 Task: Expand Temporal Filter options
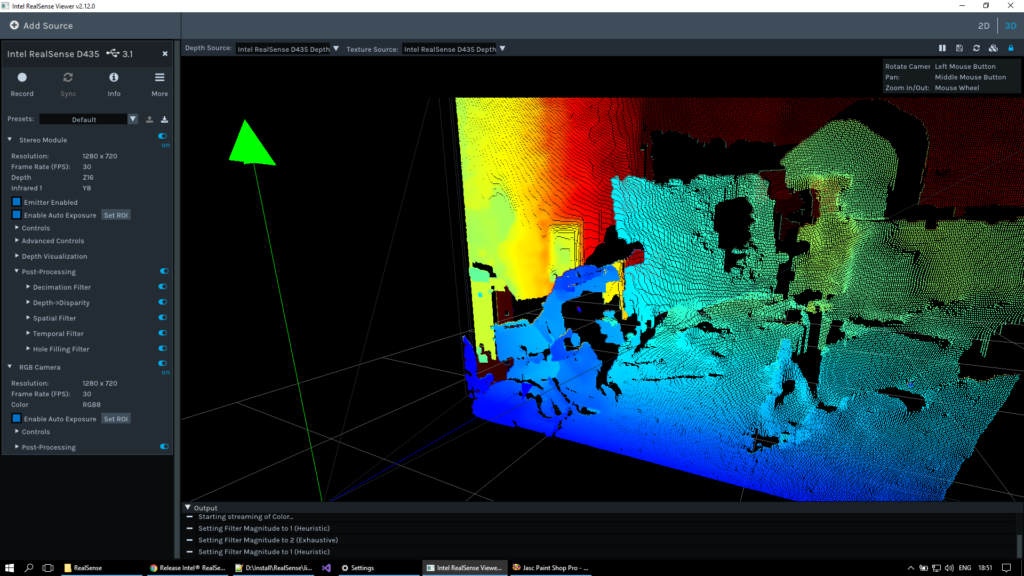click(x=28, y=333)
